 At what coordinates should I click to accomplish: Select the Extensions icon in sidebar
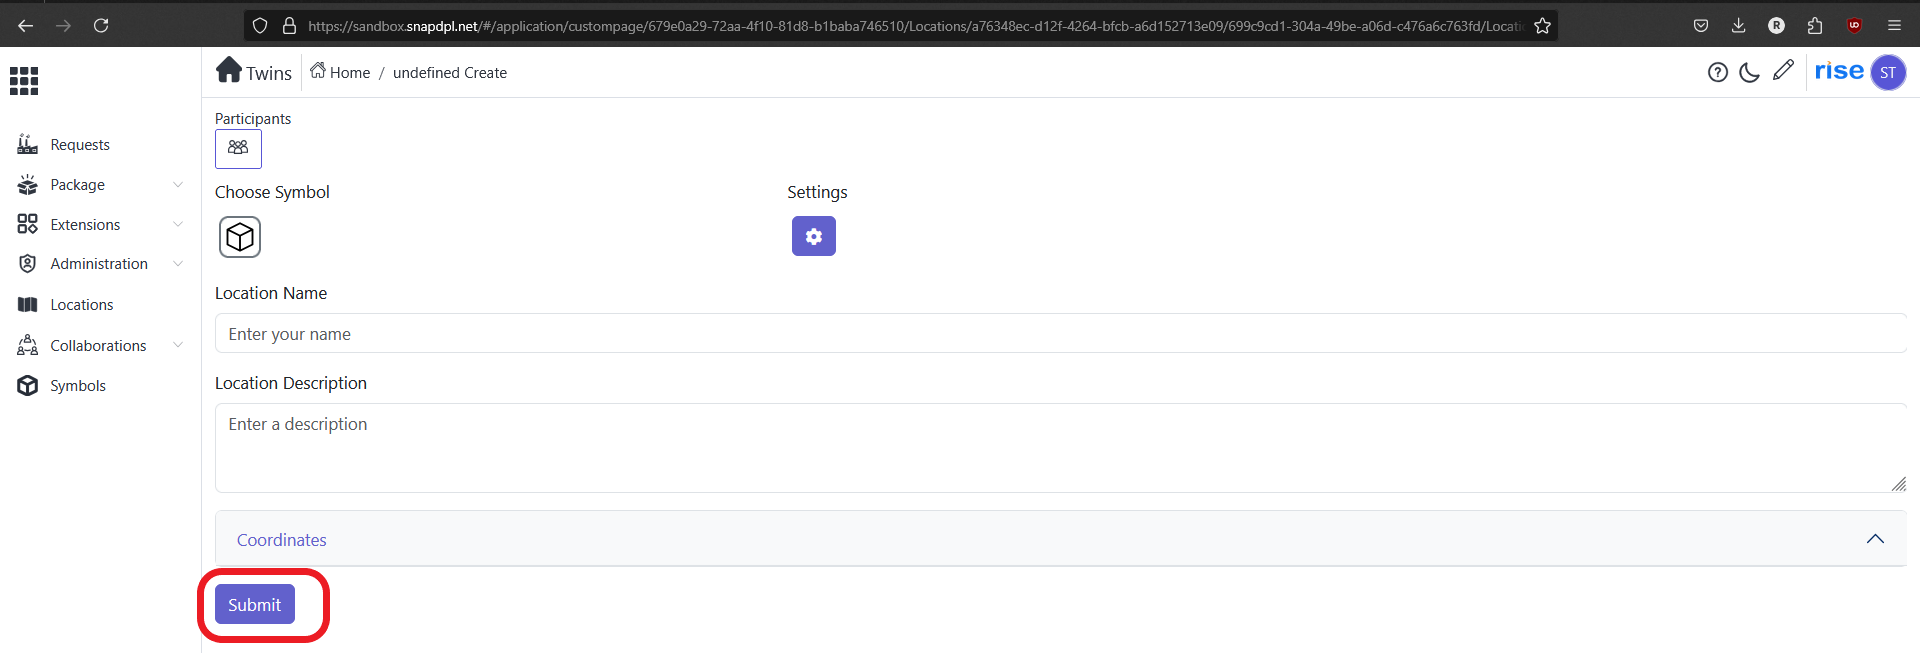pyautogui.click(x=27, y=224)
